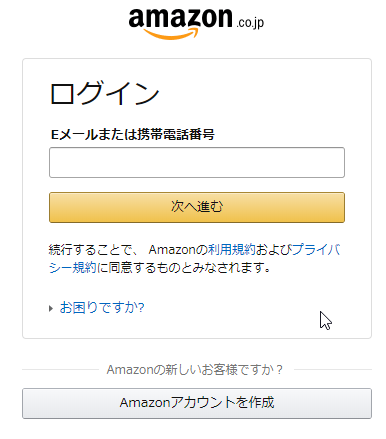The image size is (386, 439).
Task: Focus the Eメールまたは携帯電話番号 input field
Action: [x=197, y=162]
